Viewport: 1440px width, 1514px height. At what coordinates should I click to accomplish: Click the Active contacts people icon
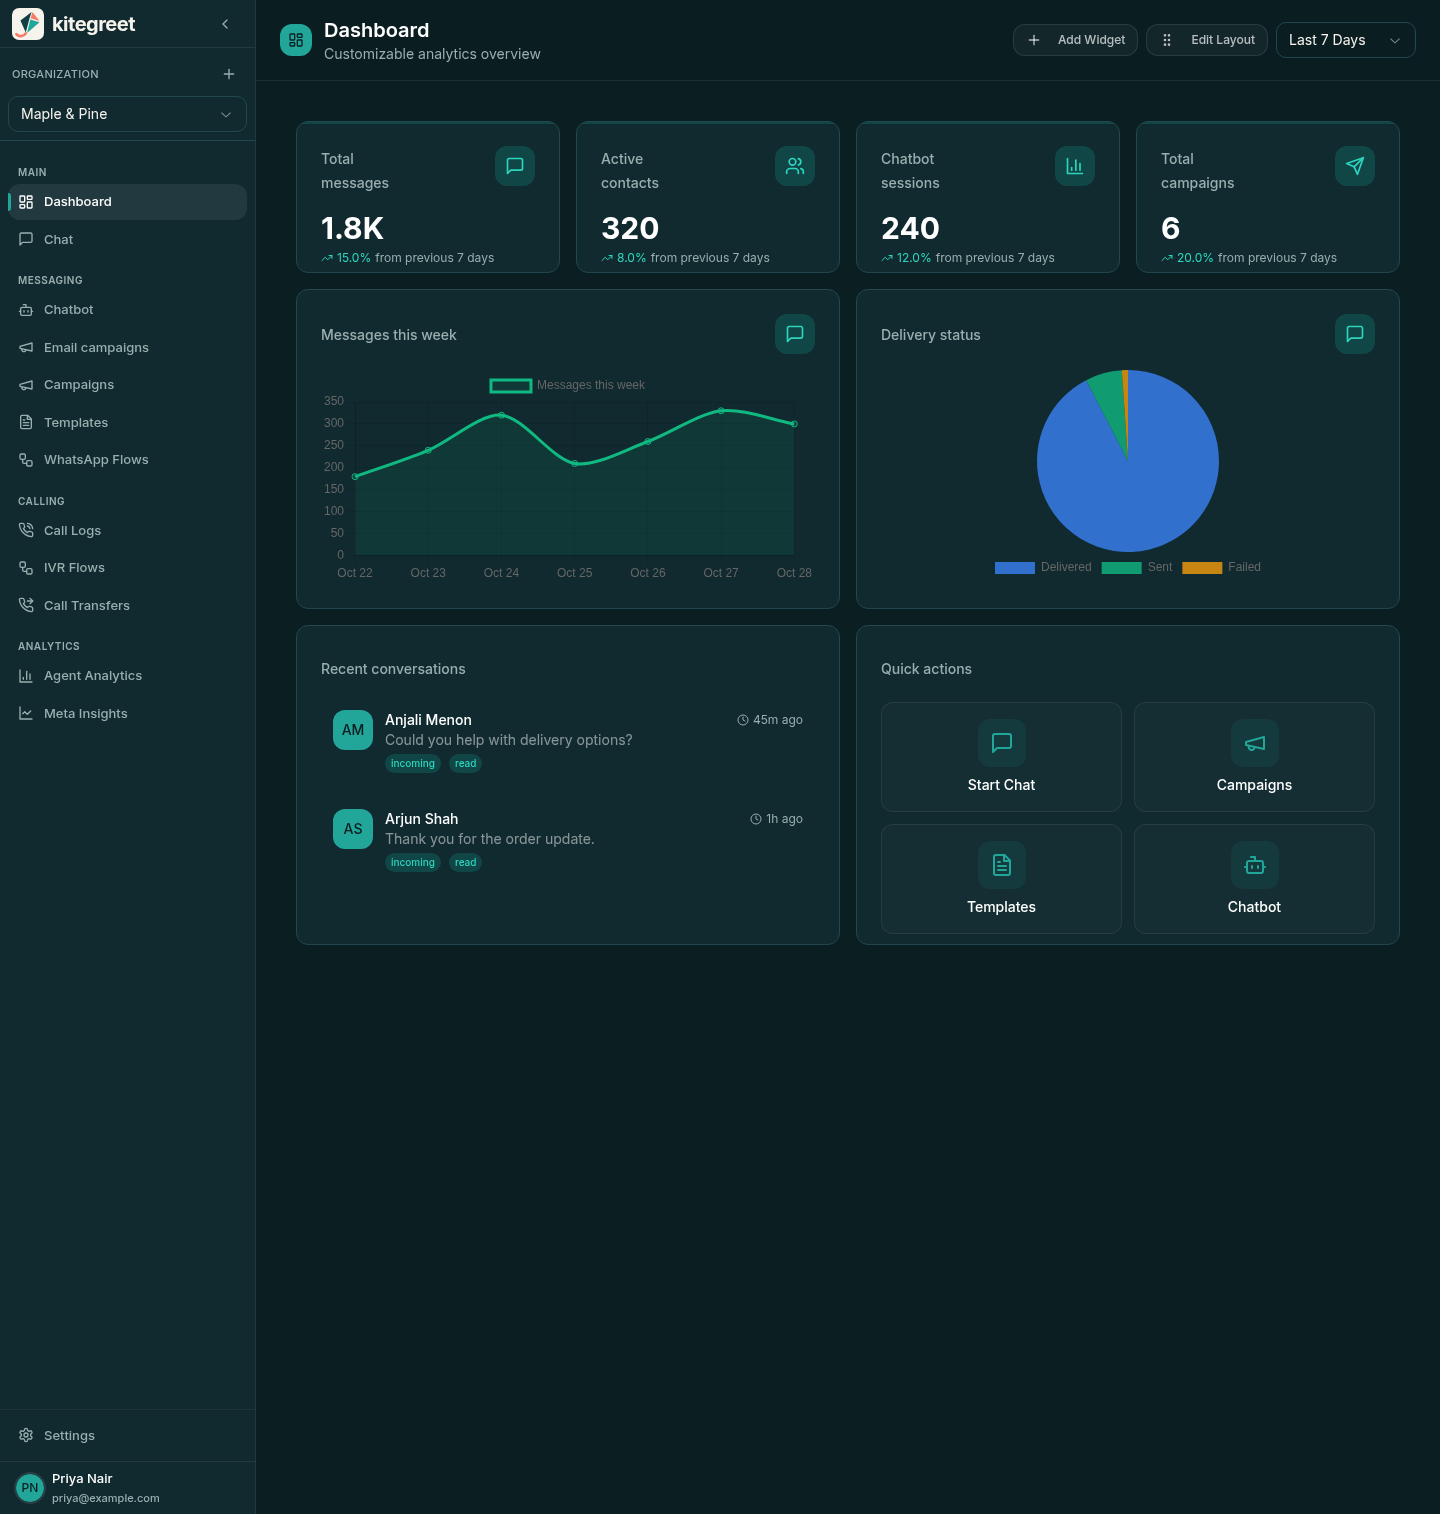[x=795, y=166]
